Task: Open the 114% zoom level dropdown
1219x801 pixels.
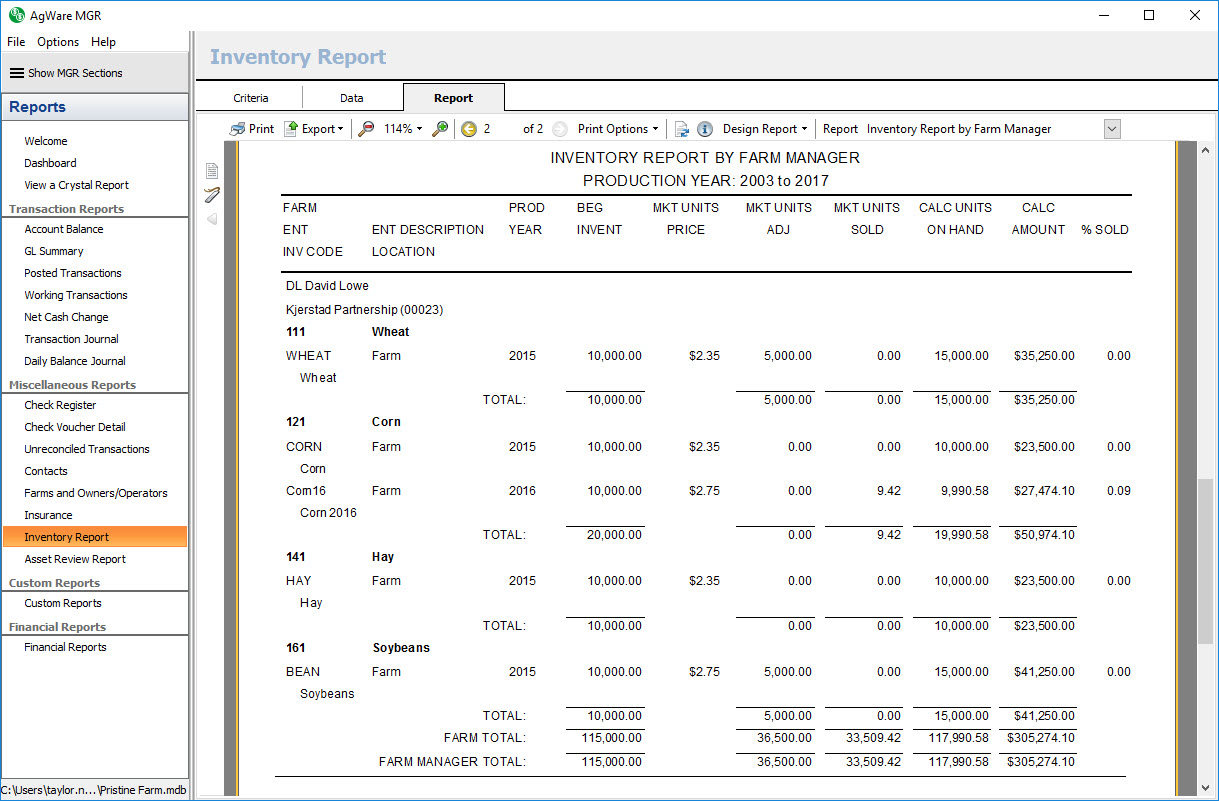Action: pyautogui.click(x=403, y=129)
